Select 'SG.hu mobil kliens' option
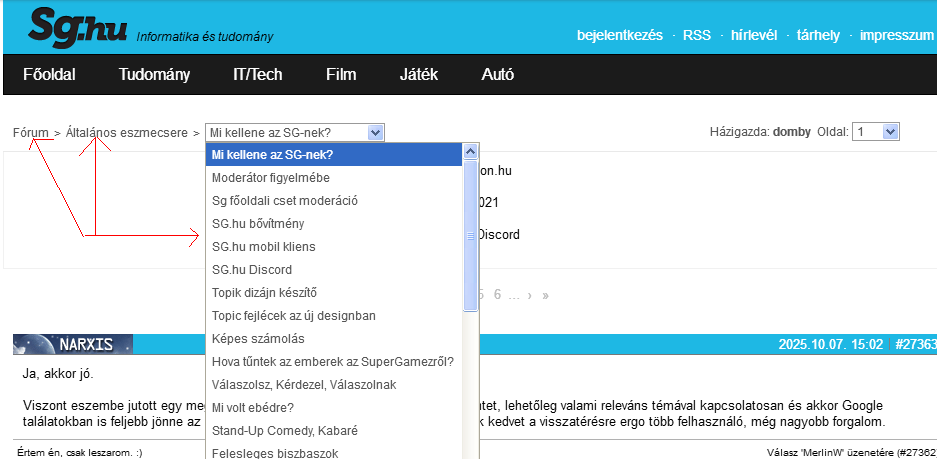 [263, 247]
